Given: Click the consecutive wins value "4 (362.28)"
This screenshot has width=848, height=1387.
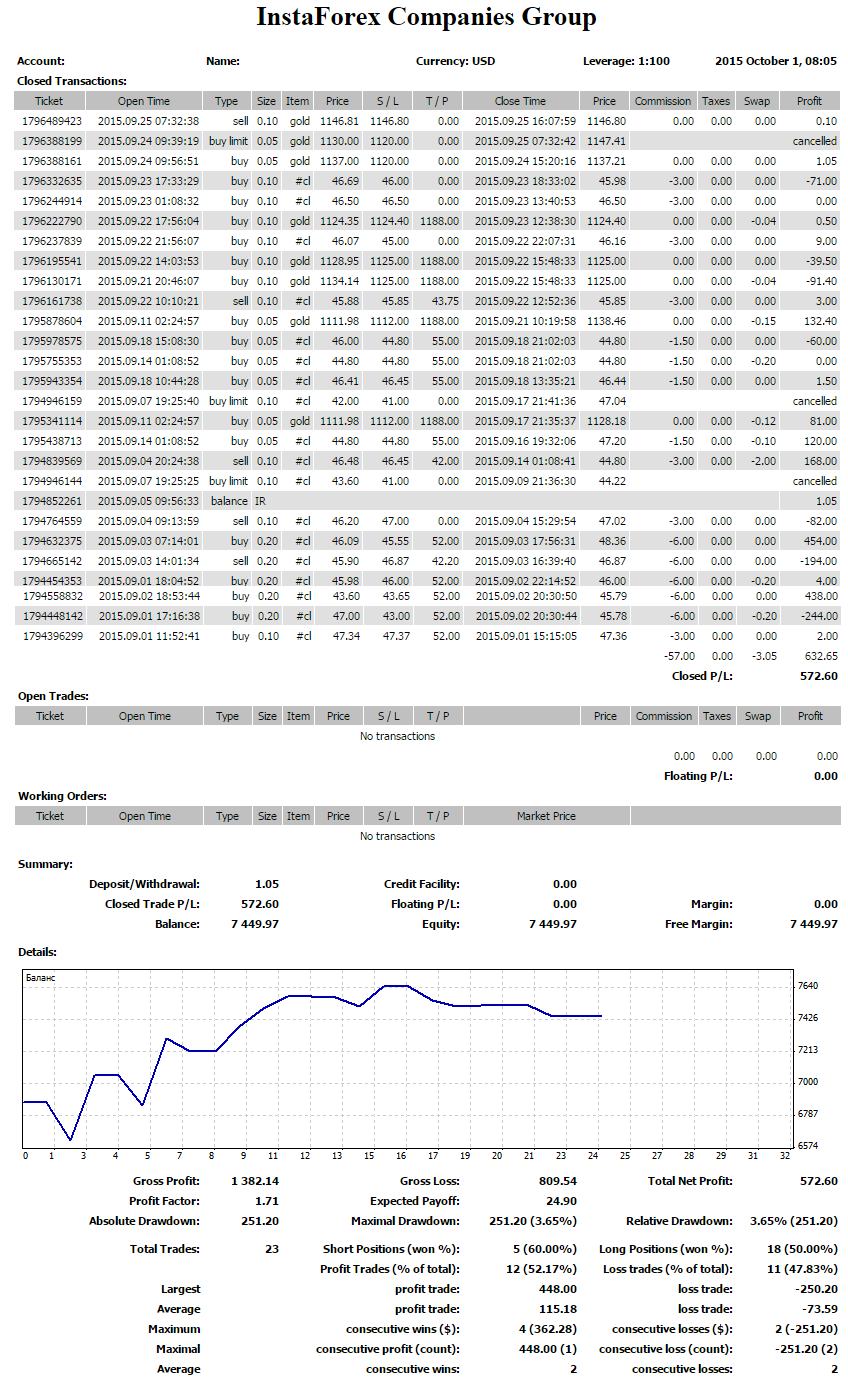Looking at the screenshot, I should click(546, 1329).
